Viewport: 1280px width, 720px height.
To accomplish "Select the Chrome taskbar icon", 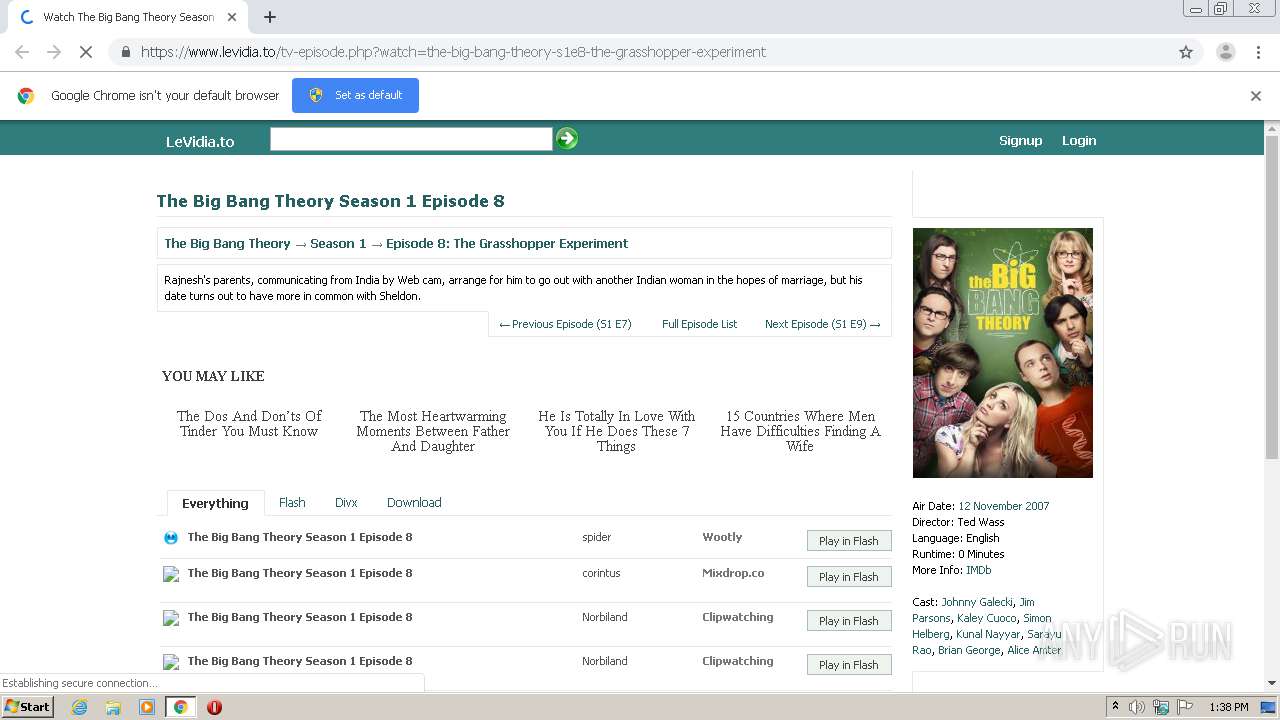I will pyautogui.click(x=181, y=707).
